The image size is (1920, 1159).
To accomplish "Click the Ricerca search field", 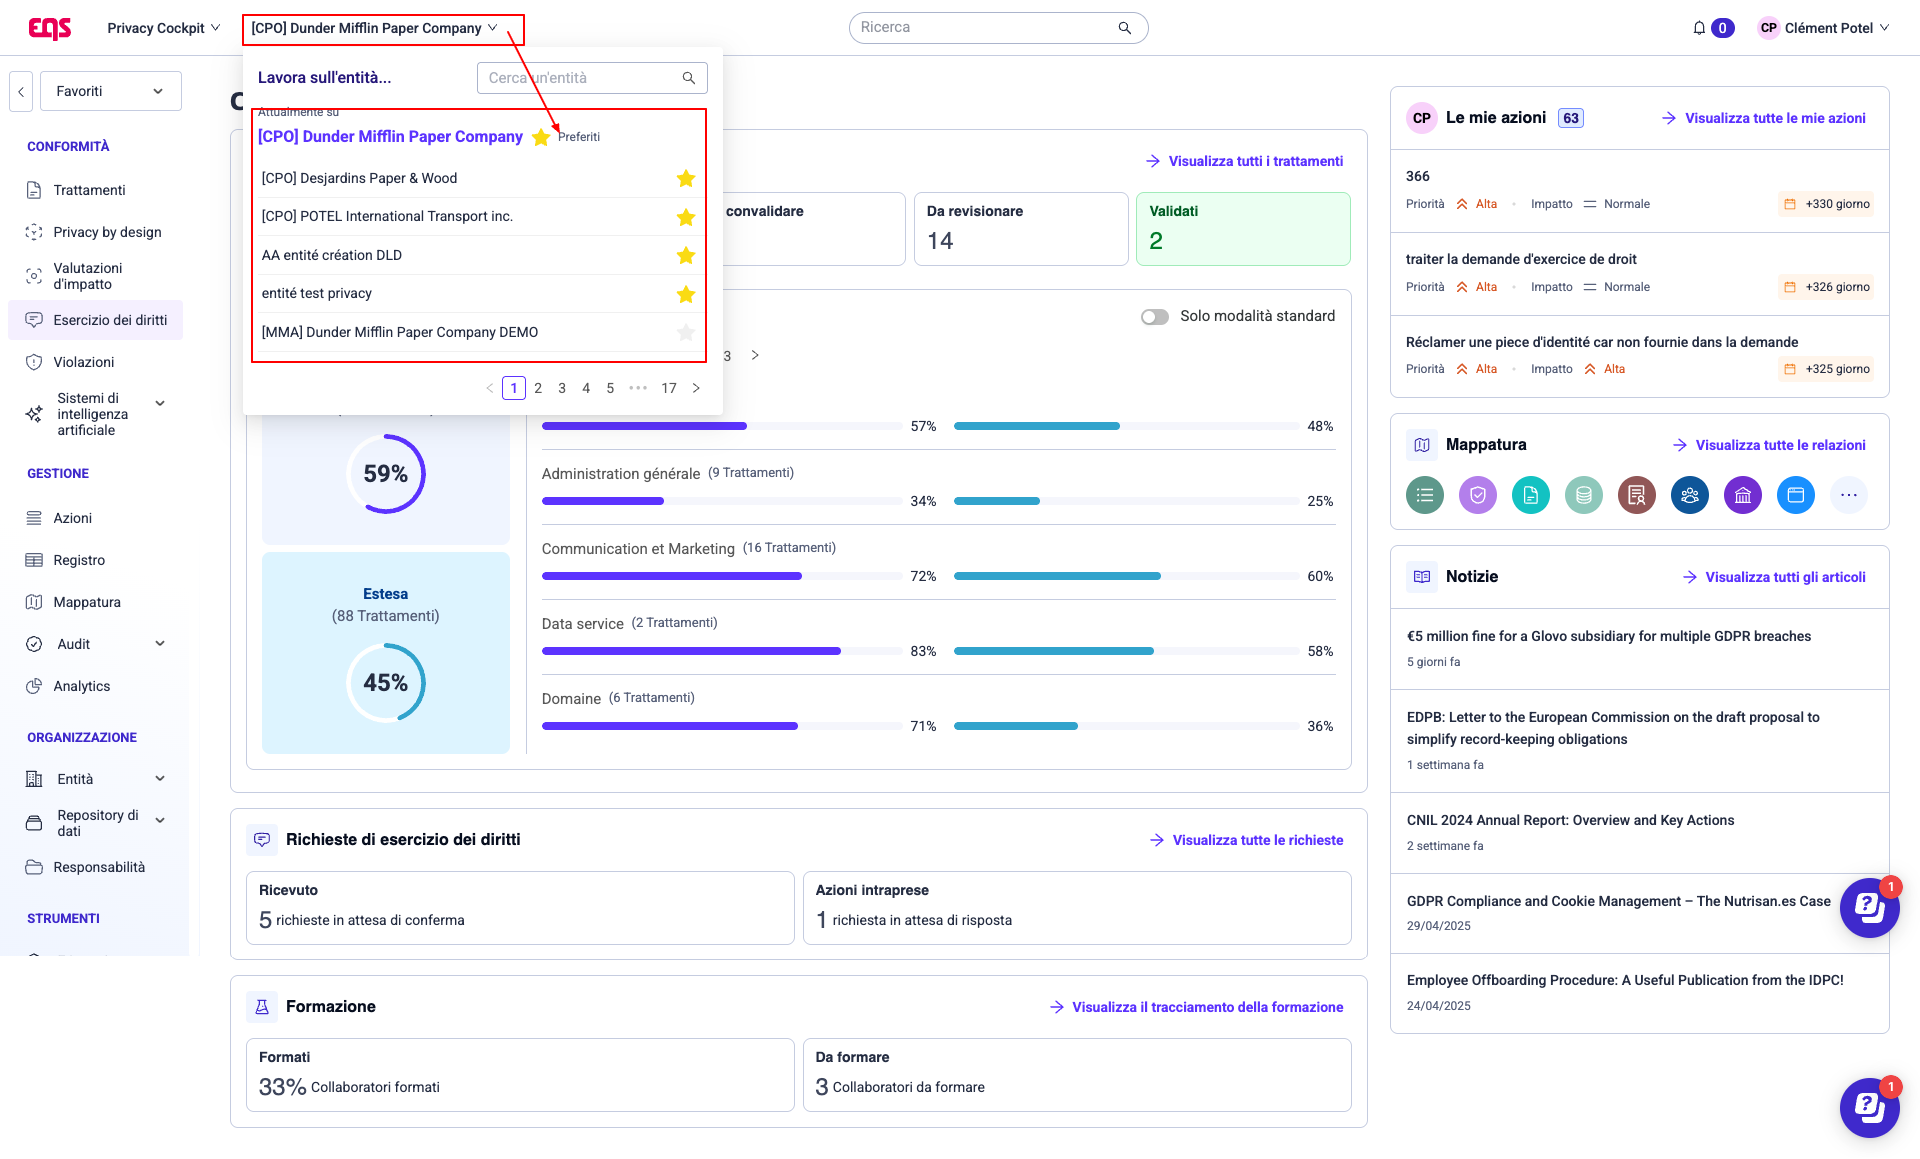I will click(998, 28).
